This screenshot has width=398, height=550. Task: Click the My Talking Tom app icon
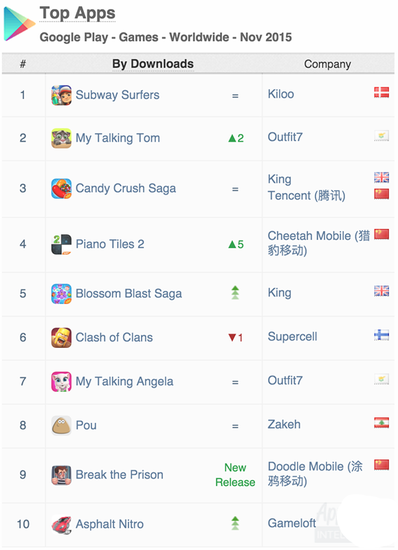[x=61, y=138]
